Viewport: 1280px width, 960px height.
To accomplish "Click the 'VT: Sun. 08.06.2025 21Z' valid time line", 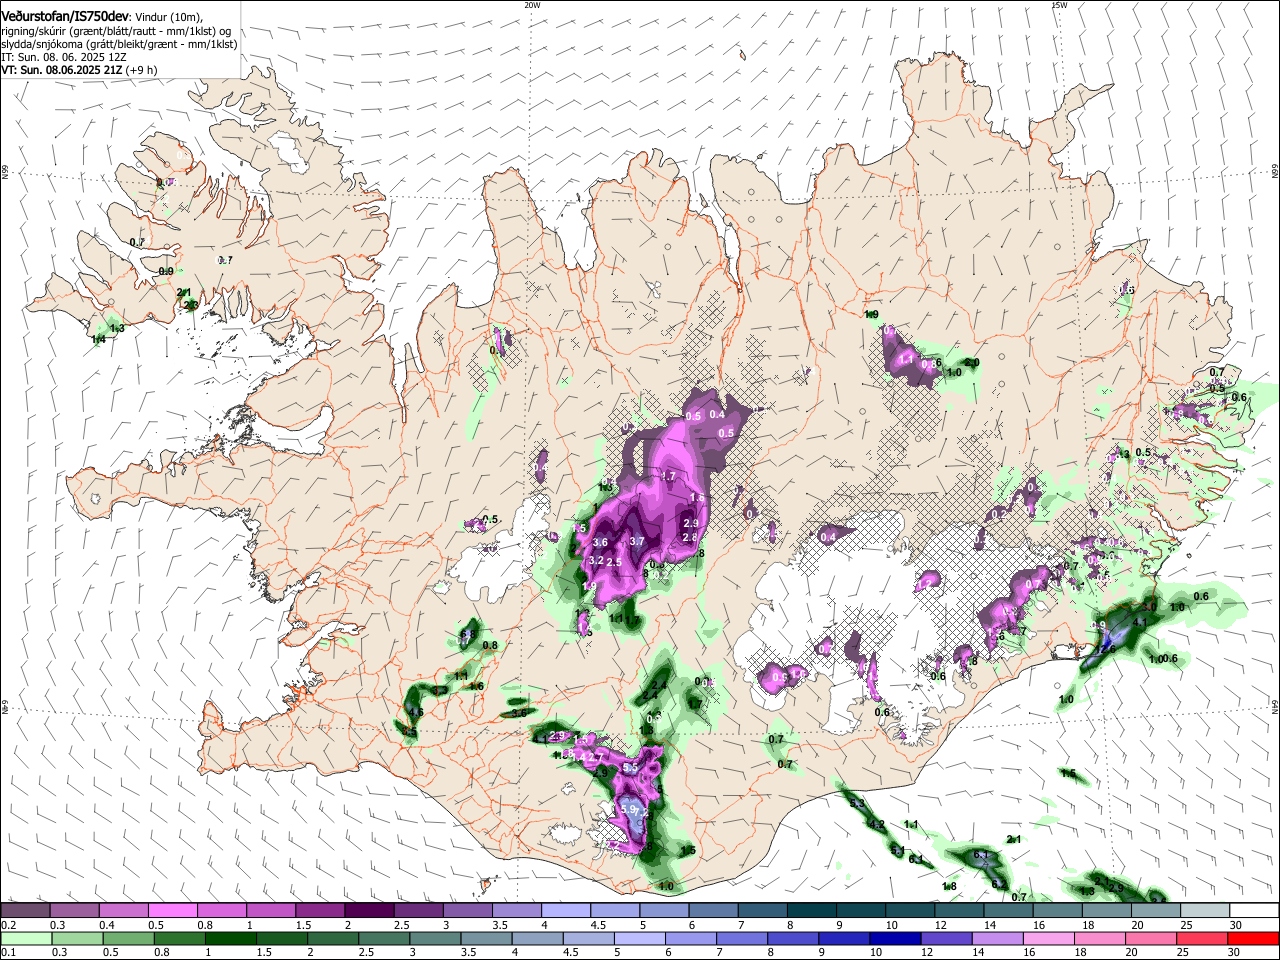I will 64,70.
